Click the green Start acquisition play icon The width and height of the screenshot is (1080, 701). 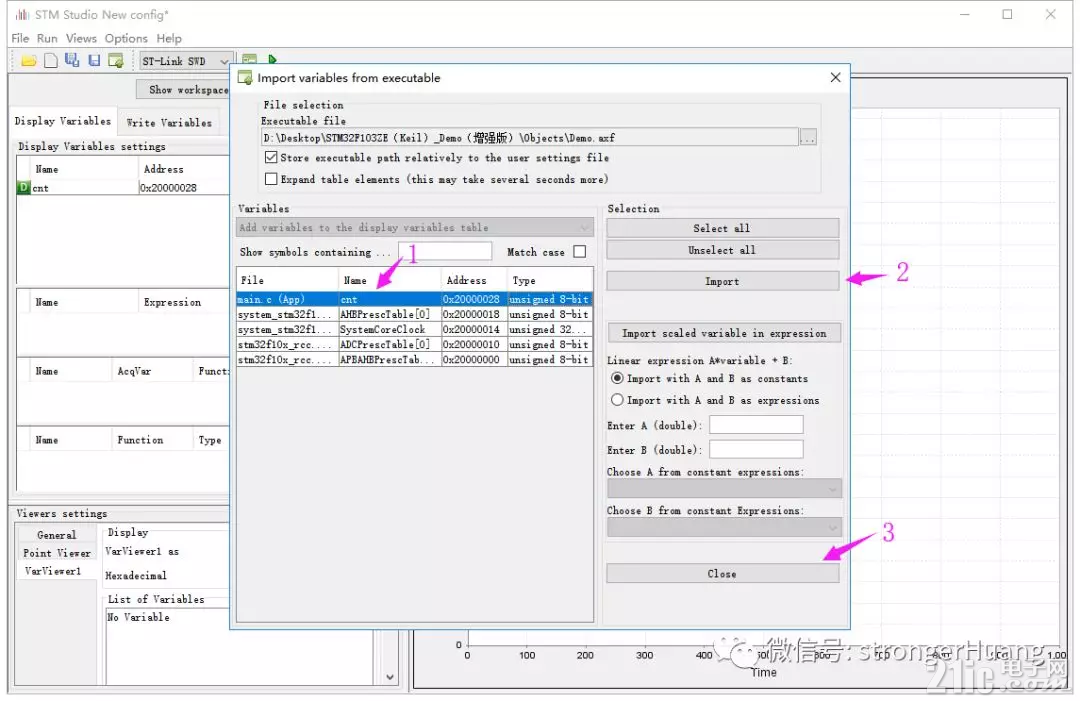(x=273, y=60)
